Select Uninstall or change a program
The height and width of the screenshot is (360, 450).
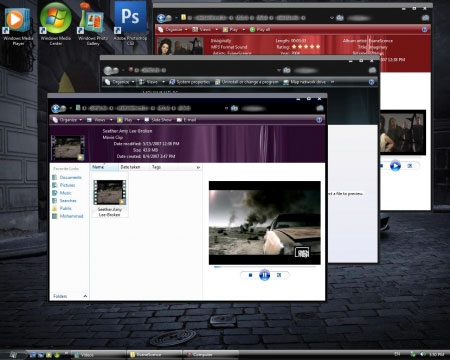click(x=247, y=82)
